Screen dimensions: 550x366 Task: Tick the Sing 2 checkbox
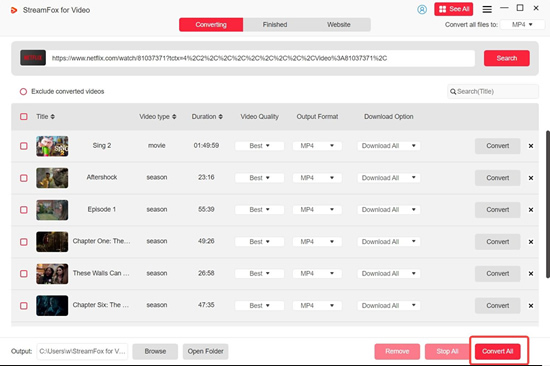click(24, 146)
